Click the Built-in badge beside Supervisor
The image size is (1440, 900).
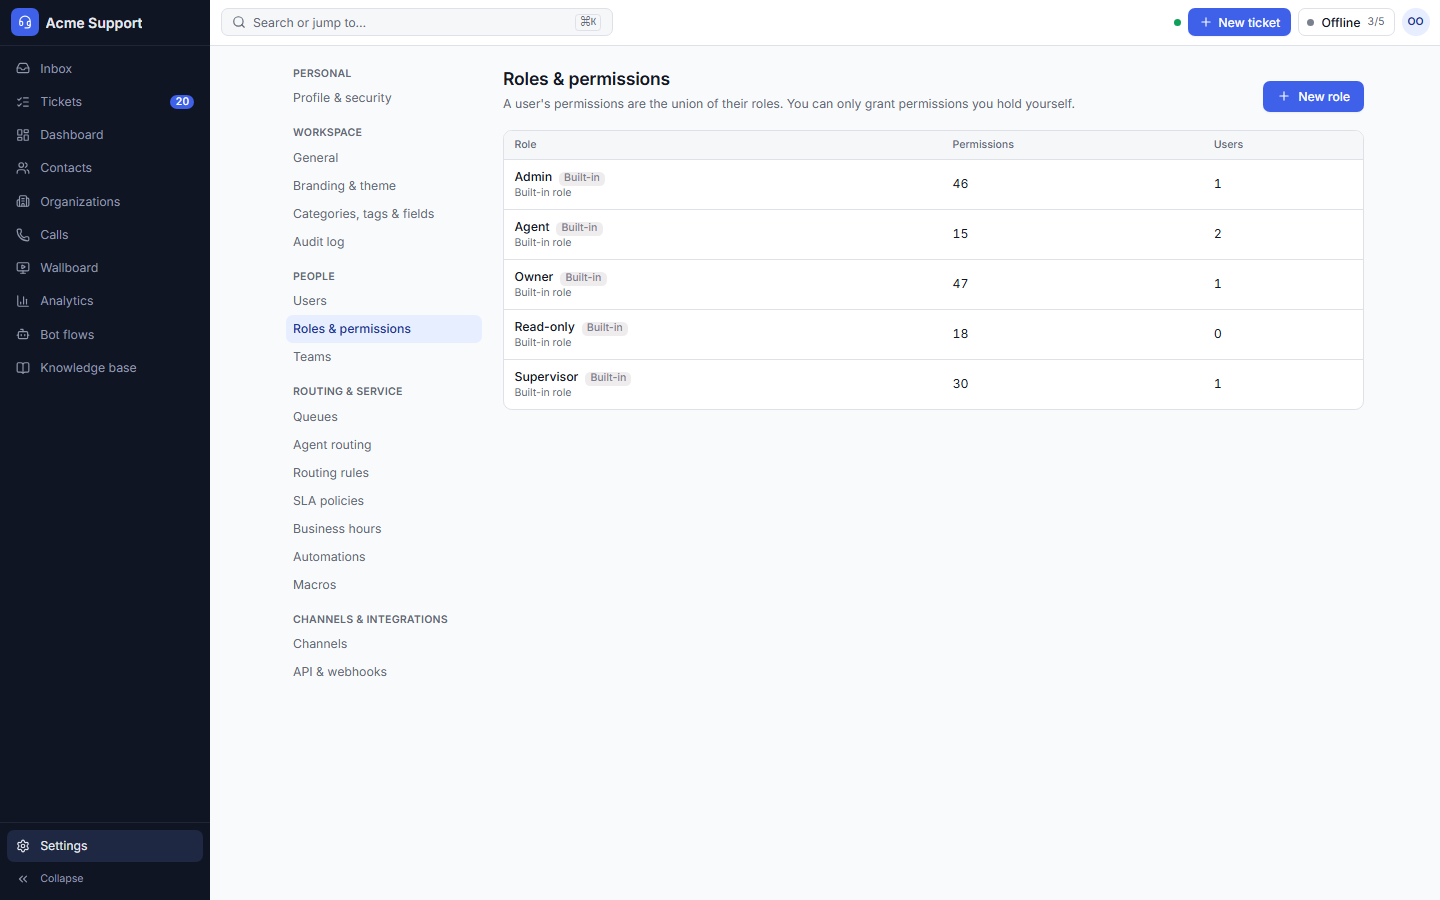pyautogui.click(x=608, y=378)
